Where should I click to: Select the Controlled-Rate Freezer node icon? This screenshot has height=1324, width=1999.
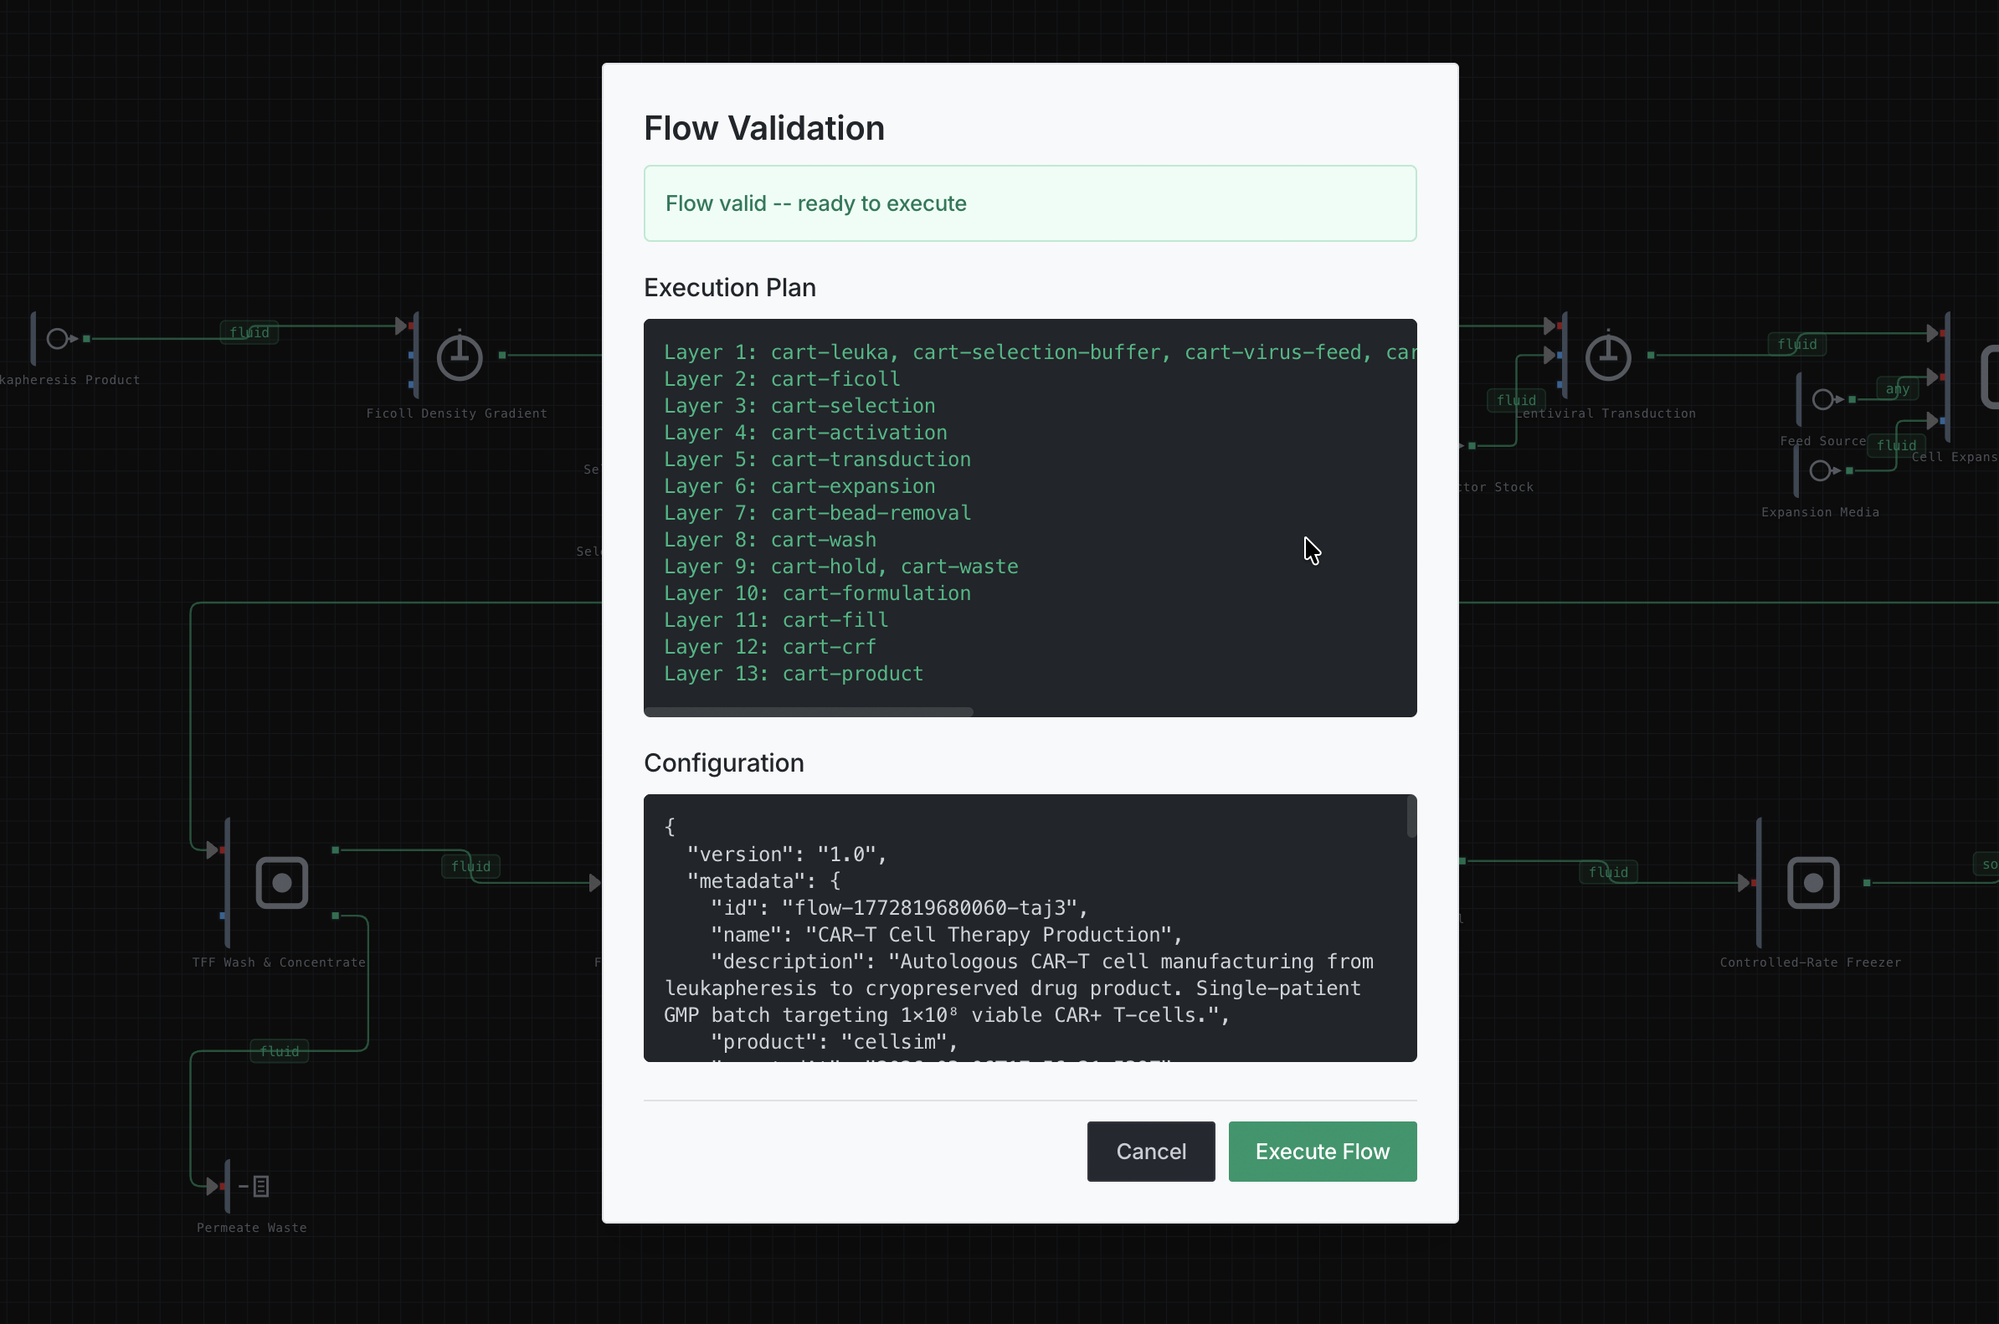tap(1814, 883)
